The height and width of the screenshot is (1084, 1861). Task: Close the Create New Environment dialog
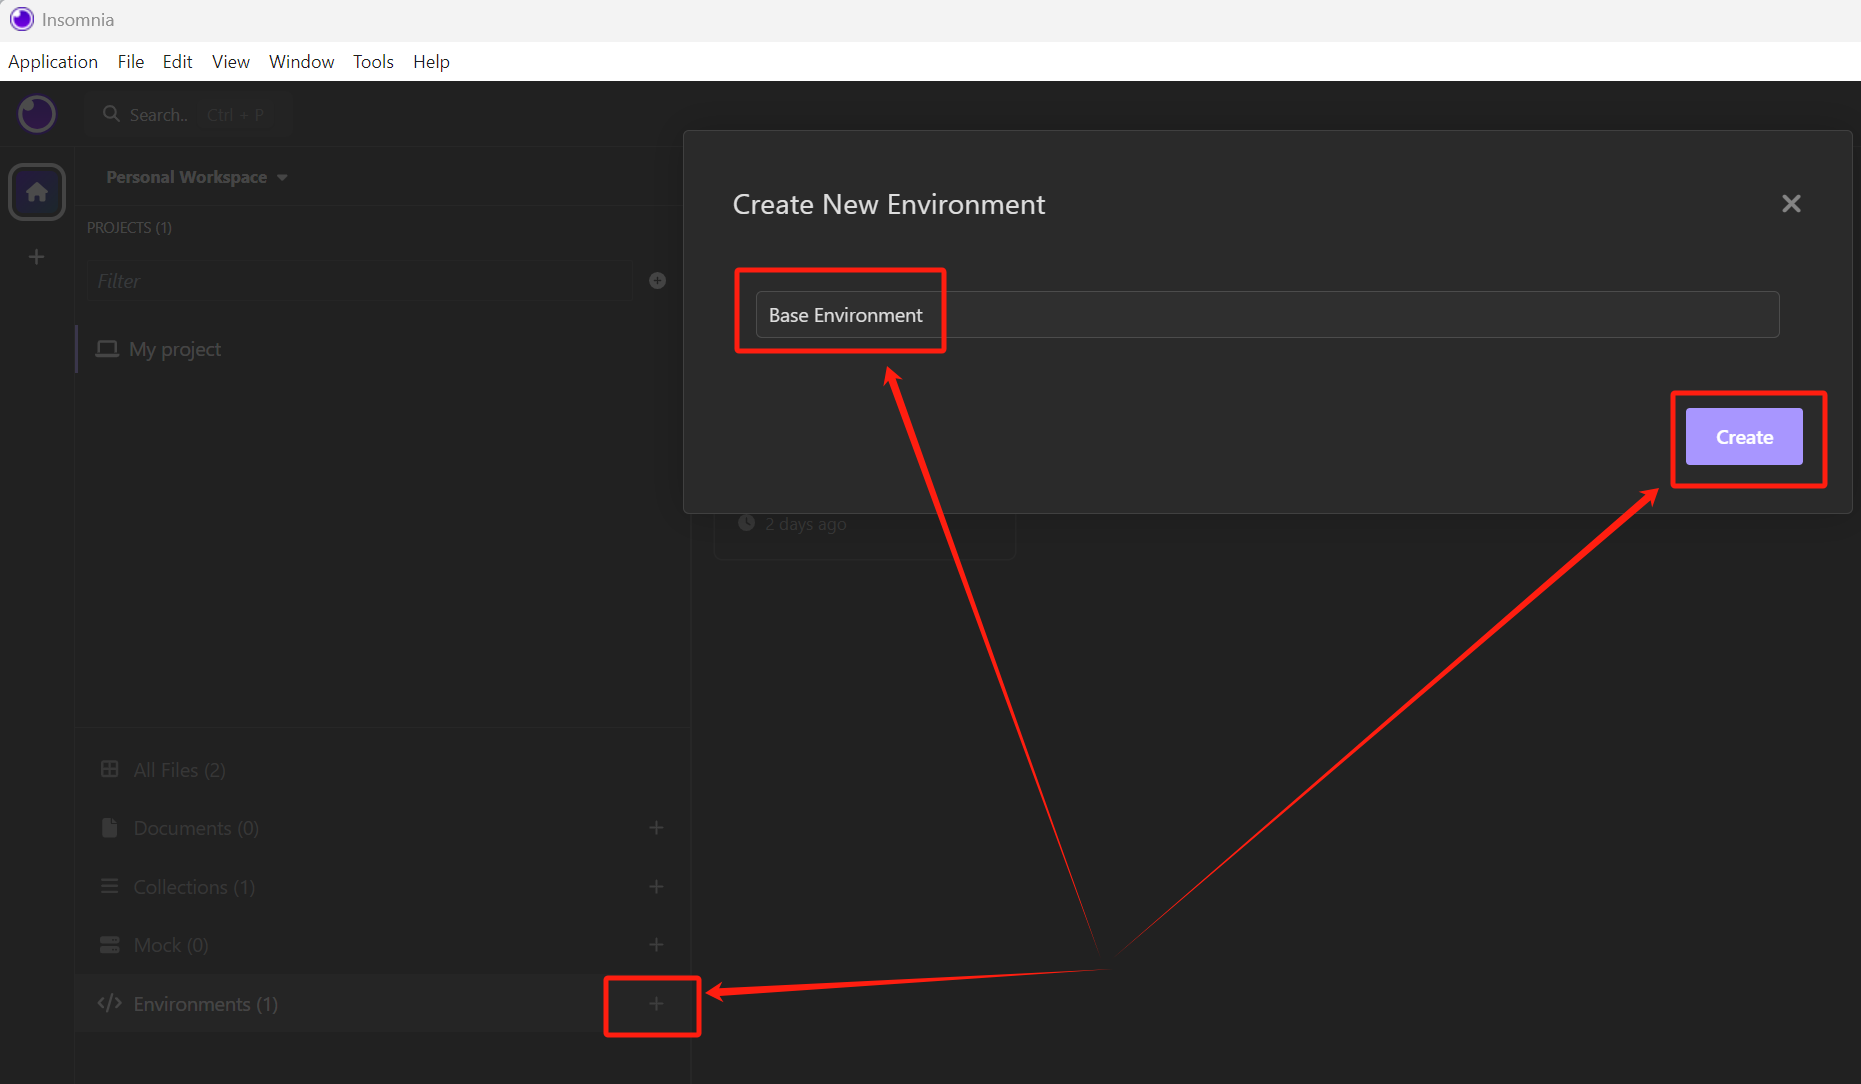1791,204
